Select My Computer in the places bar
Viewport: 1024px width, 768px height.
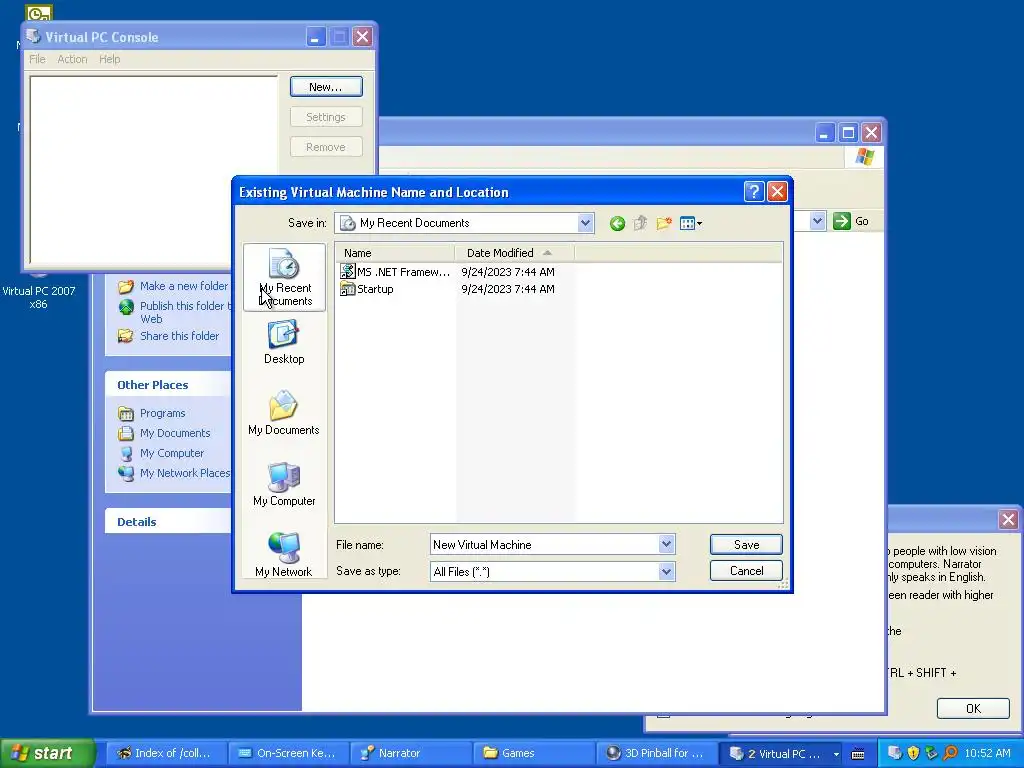[x=284, y=484]
